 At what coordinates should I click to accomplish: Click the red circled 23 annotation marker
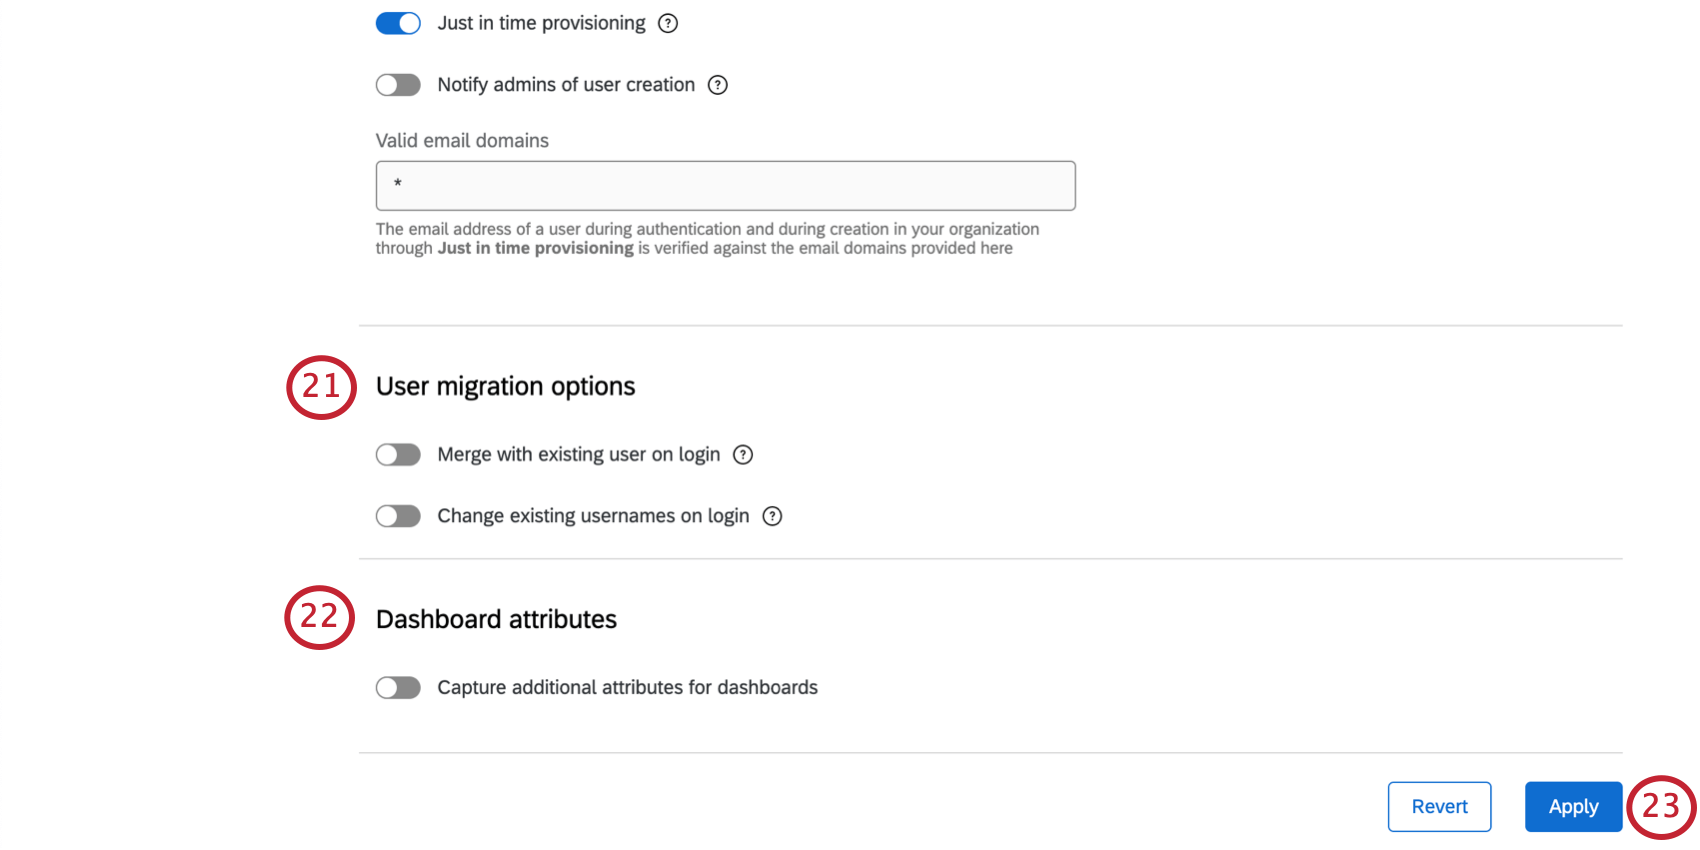pyautogui.click(x=1663, y=806)
